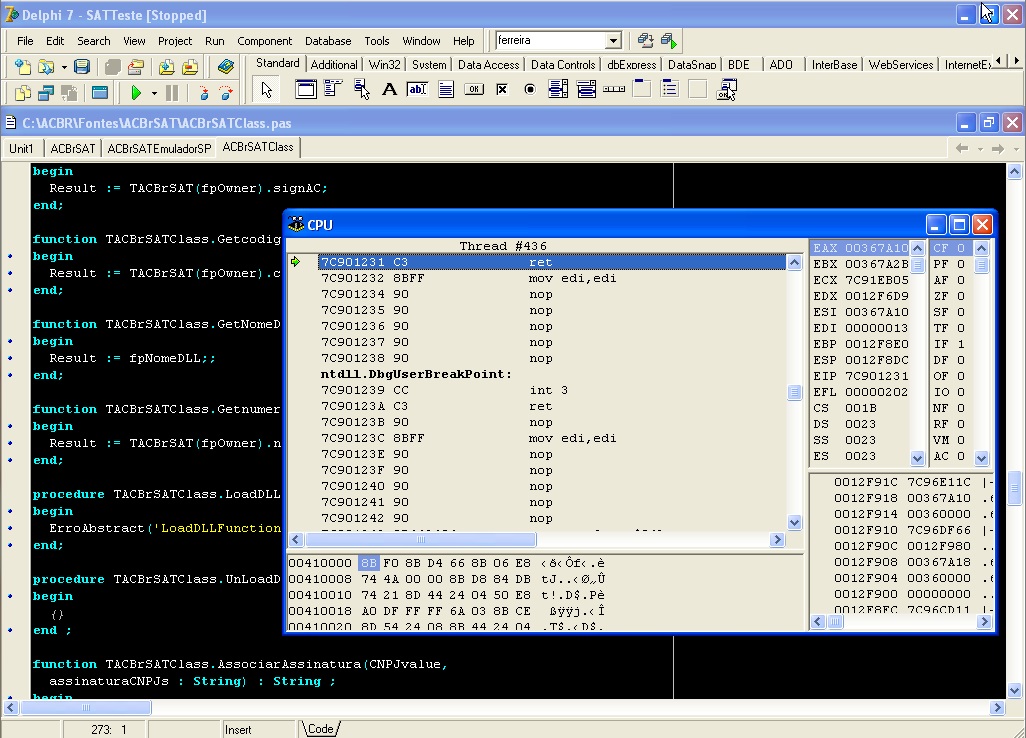Click the Trace Into debug icon
This screenshot has height=738, width=1026.
click(x=204, y=93)
